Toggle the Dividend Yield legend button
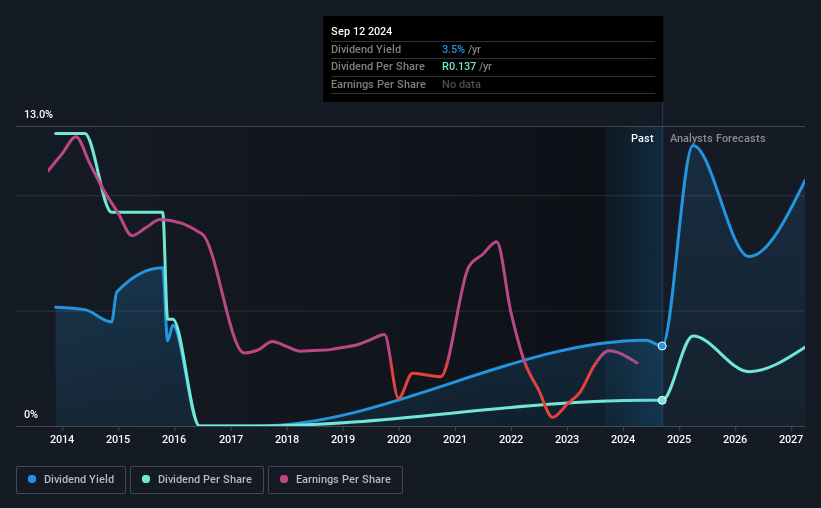Screen dimensions: 821x508 (71, 480)
